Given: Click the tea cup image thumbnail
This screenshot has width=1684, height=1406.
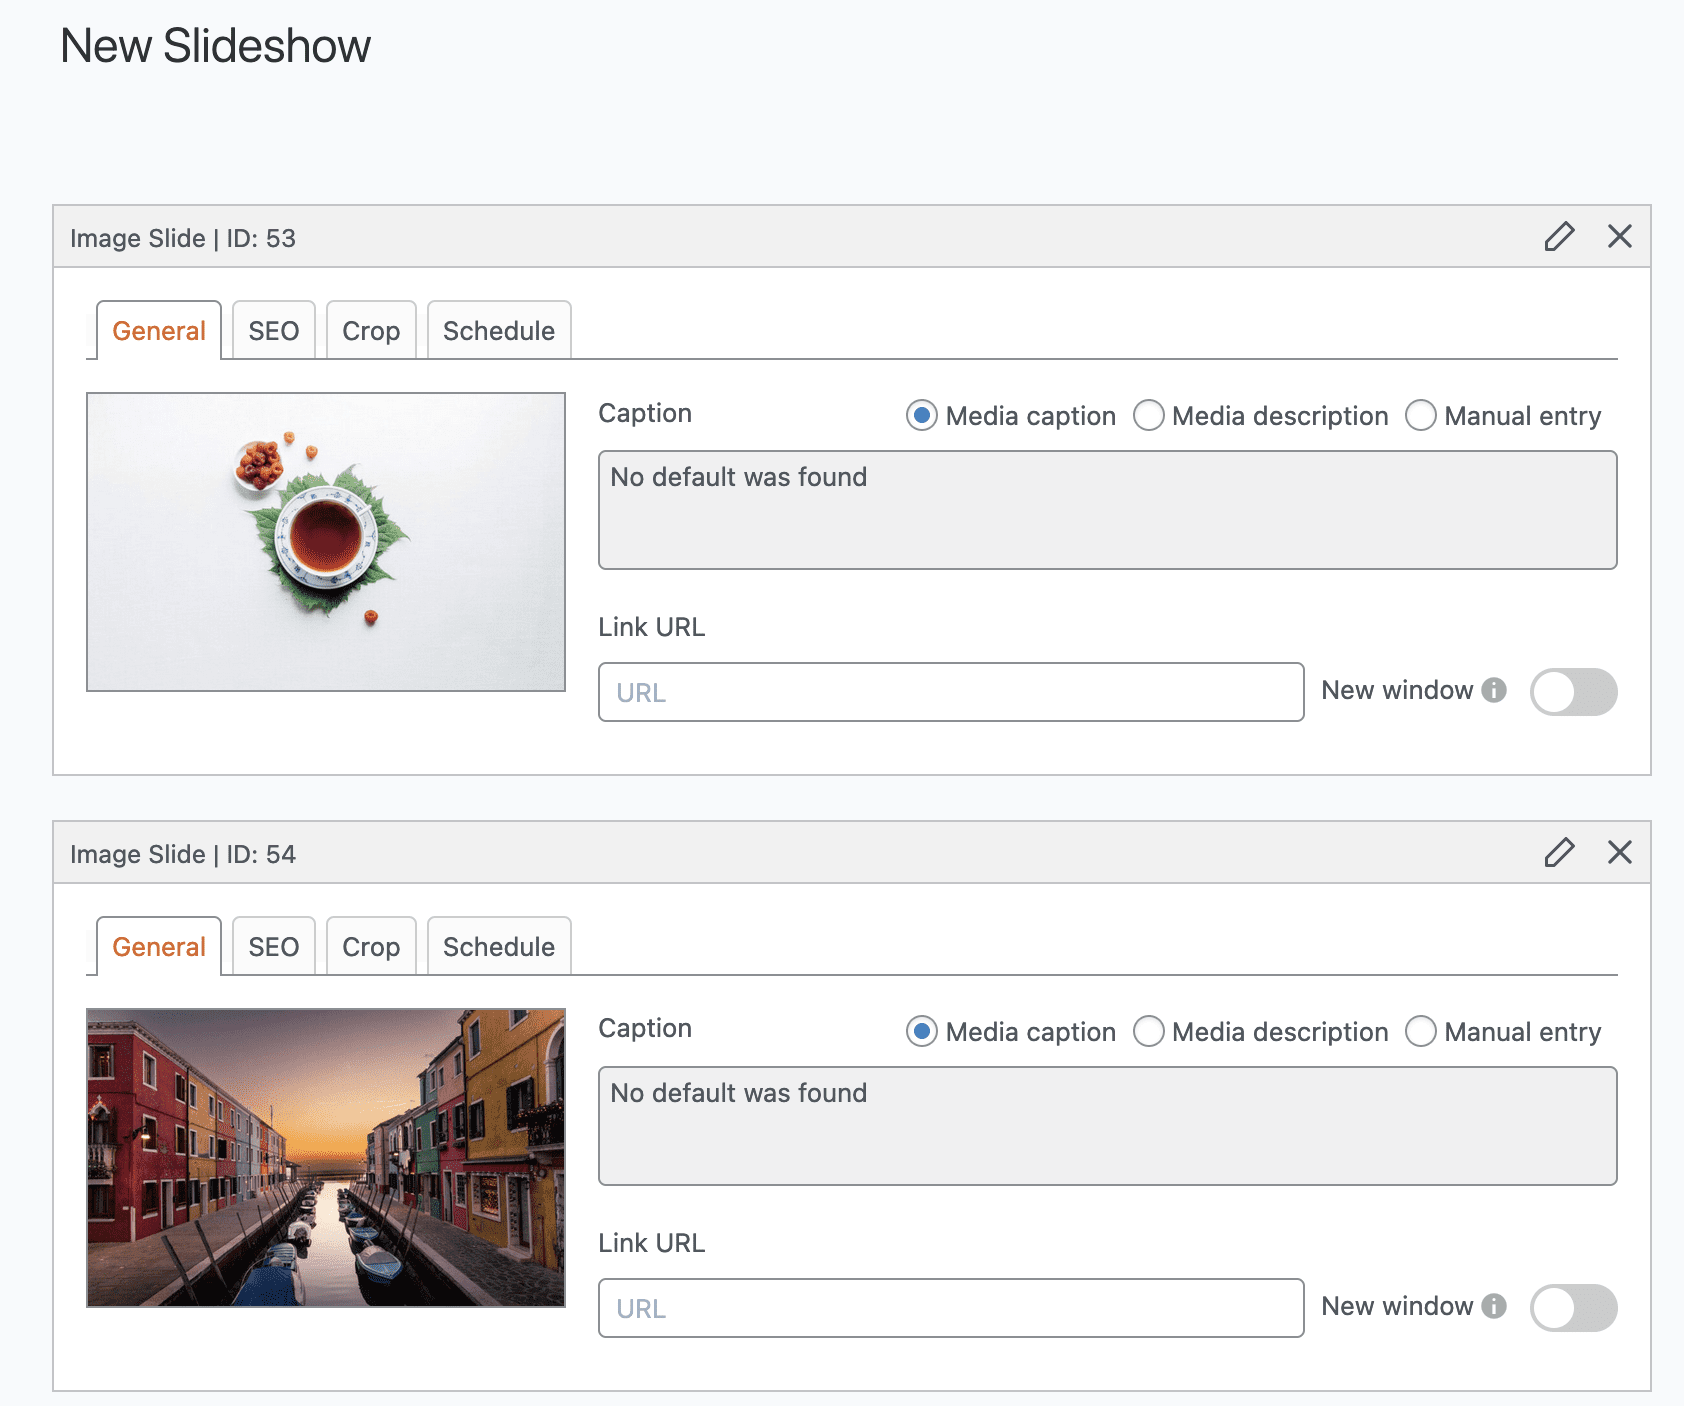Looking at the screenshot, I should (327, 541).
